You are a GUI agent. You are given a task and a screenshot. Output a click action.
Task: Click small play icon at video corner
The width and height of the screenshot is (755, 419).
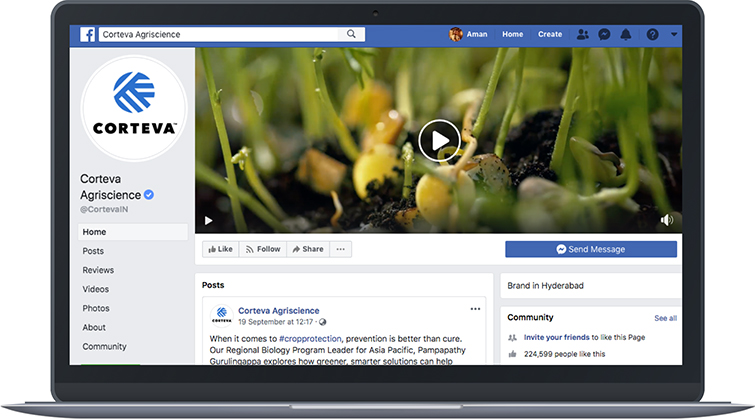(x=208, y=221)
